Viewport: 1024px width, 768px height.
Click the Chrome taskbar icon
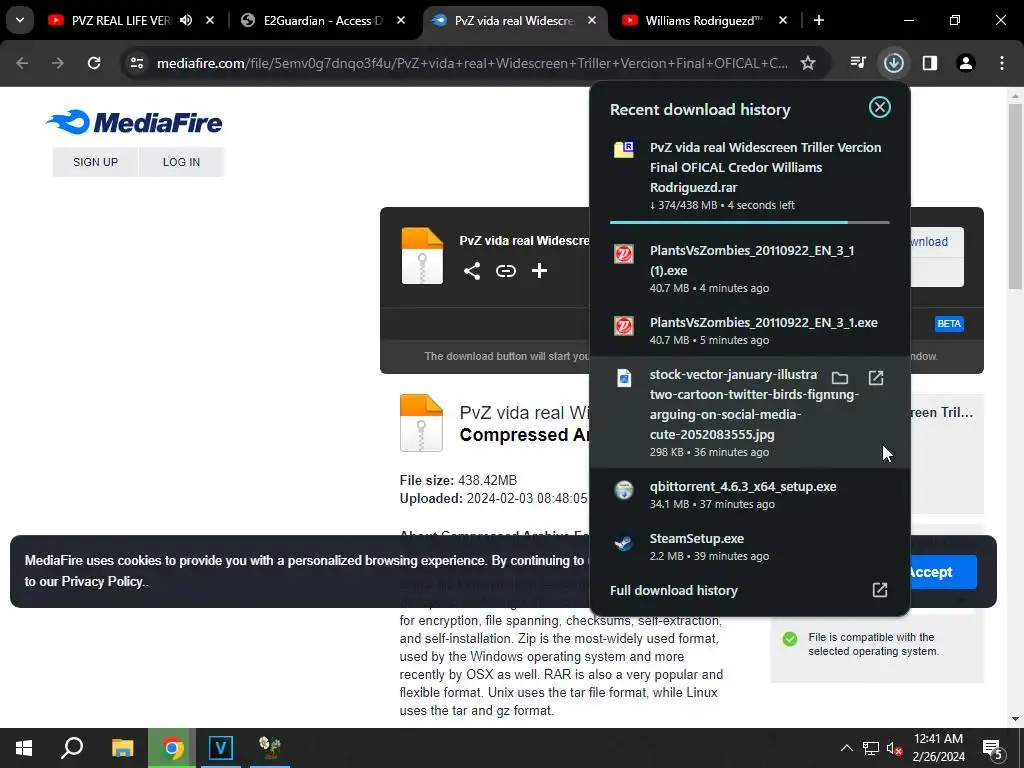click(172, 748)
